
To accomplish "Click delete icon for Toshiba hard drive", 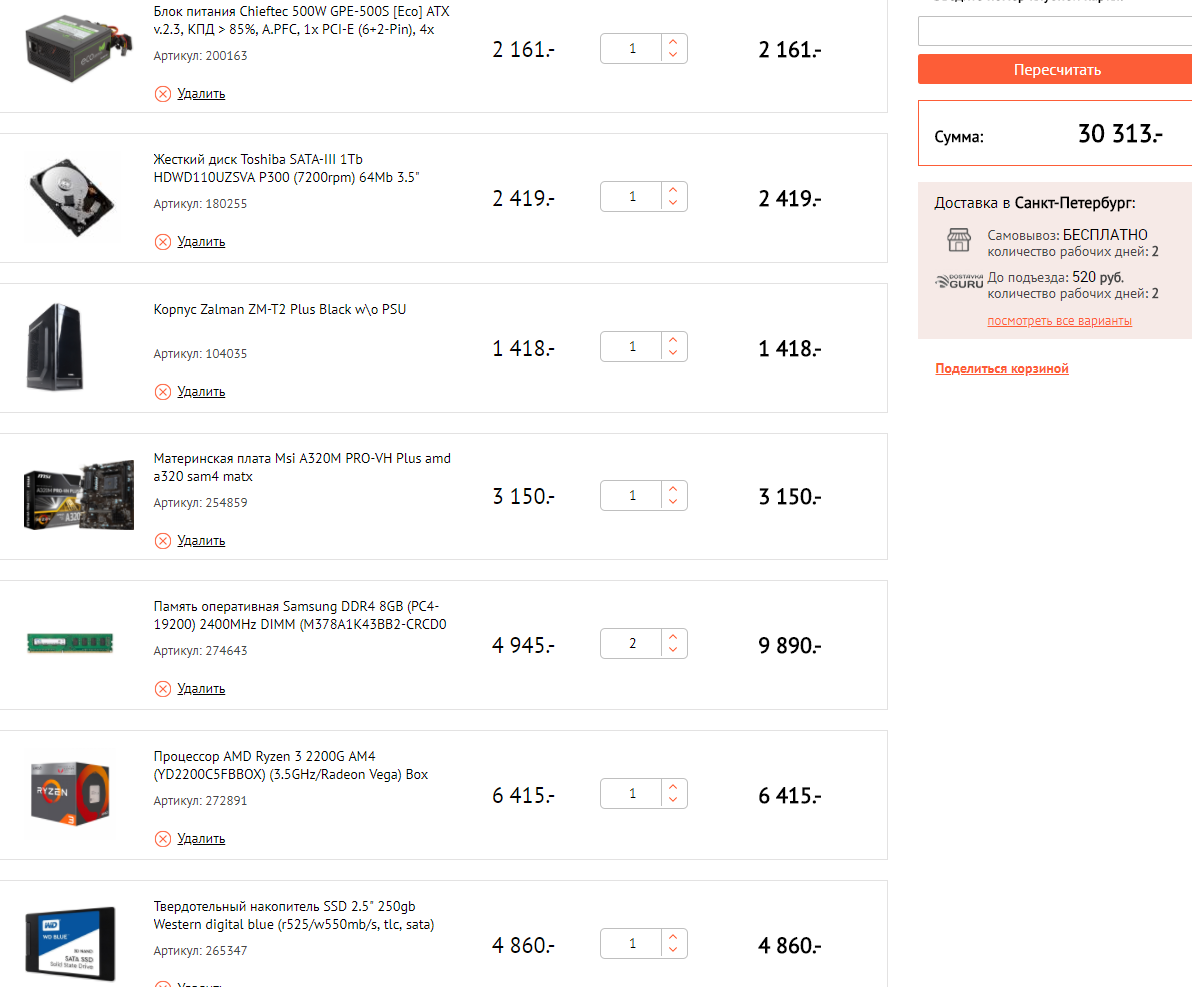I will coord(163,242).
